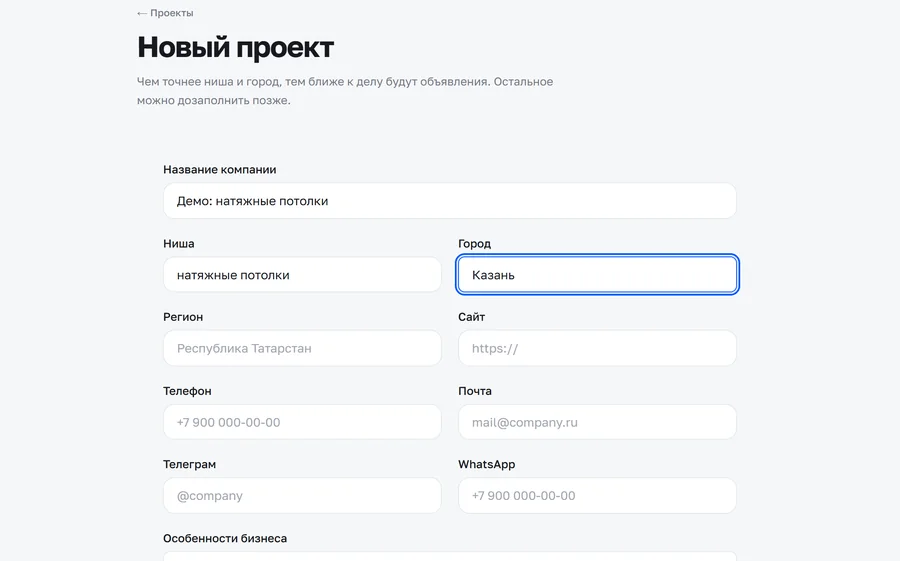Image resolution: width=900 pixels, height=561 pixels.
Task: Click the description text starting Чем точнее ниша
Action: [345, 91]
